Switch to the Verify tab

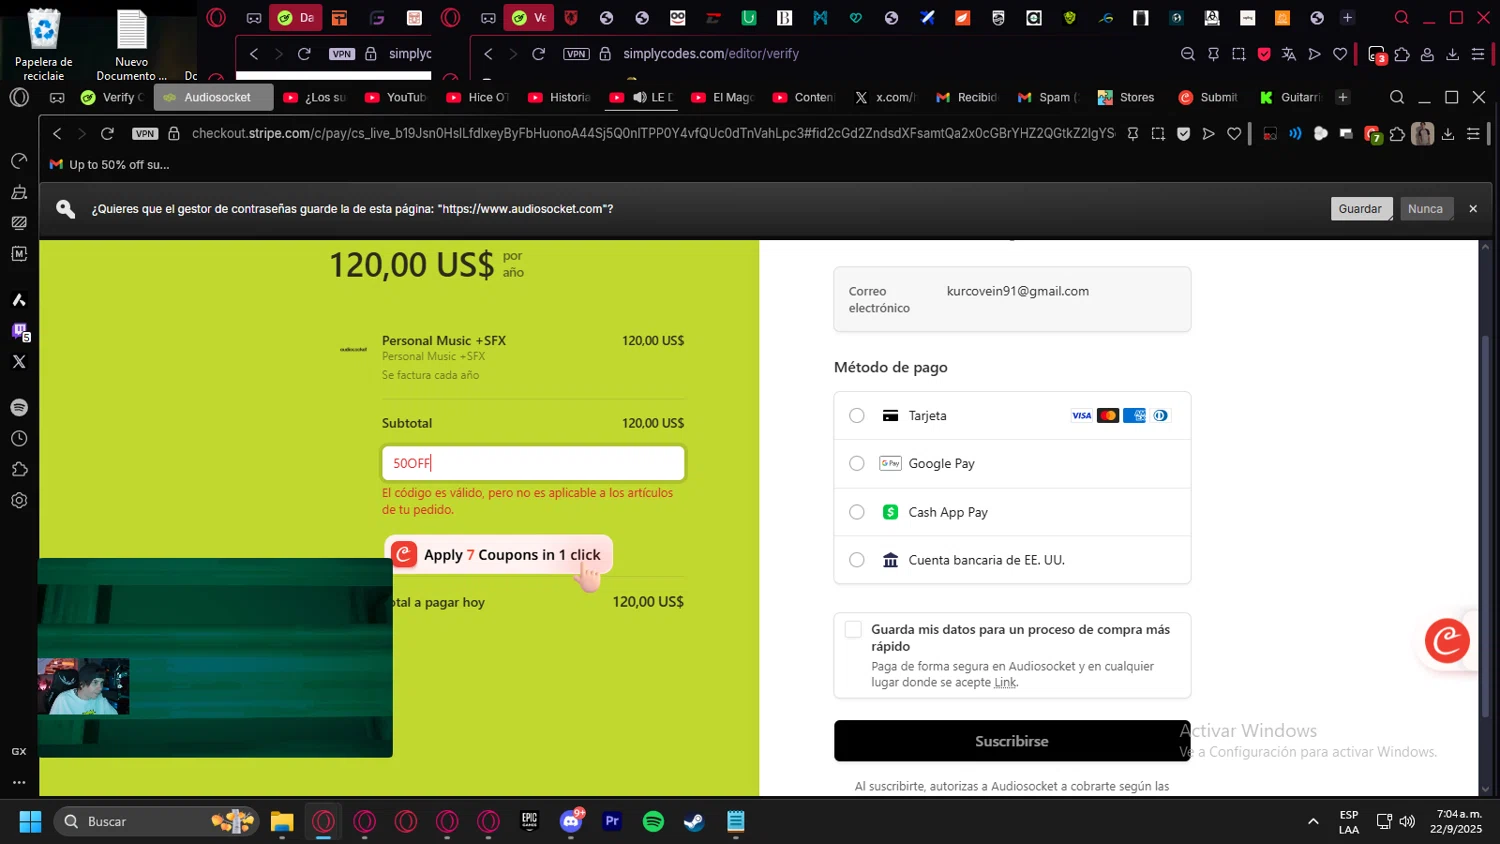[112, 97]
